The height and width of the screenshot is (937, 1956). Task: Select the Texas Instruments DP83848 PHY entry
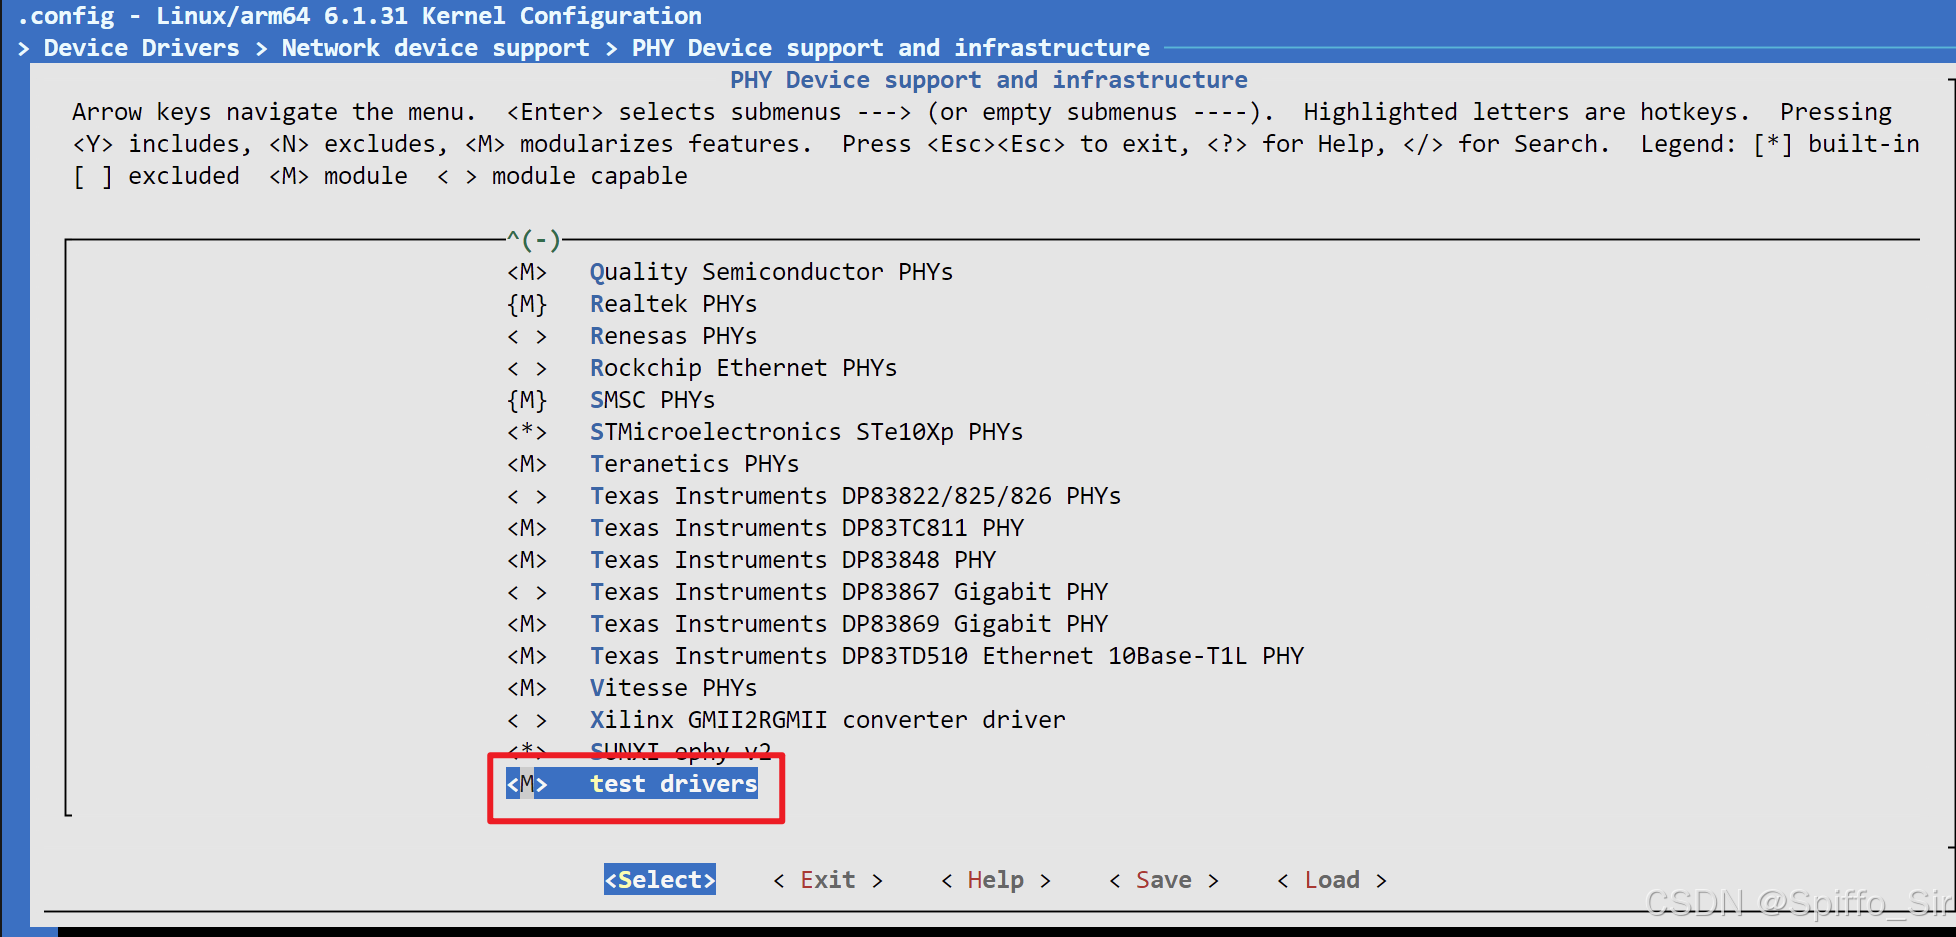tap(791, 559)
